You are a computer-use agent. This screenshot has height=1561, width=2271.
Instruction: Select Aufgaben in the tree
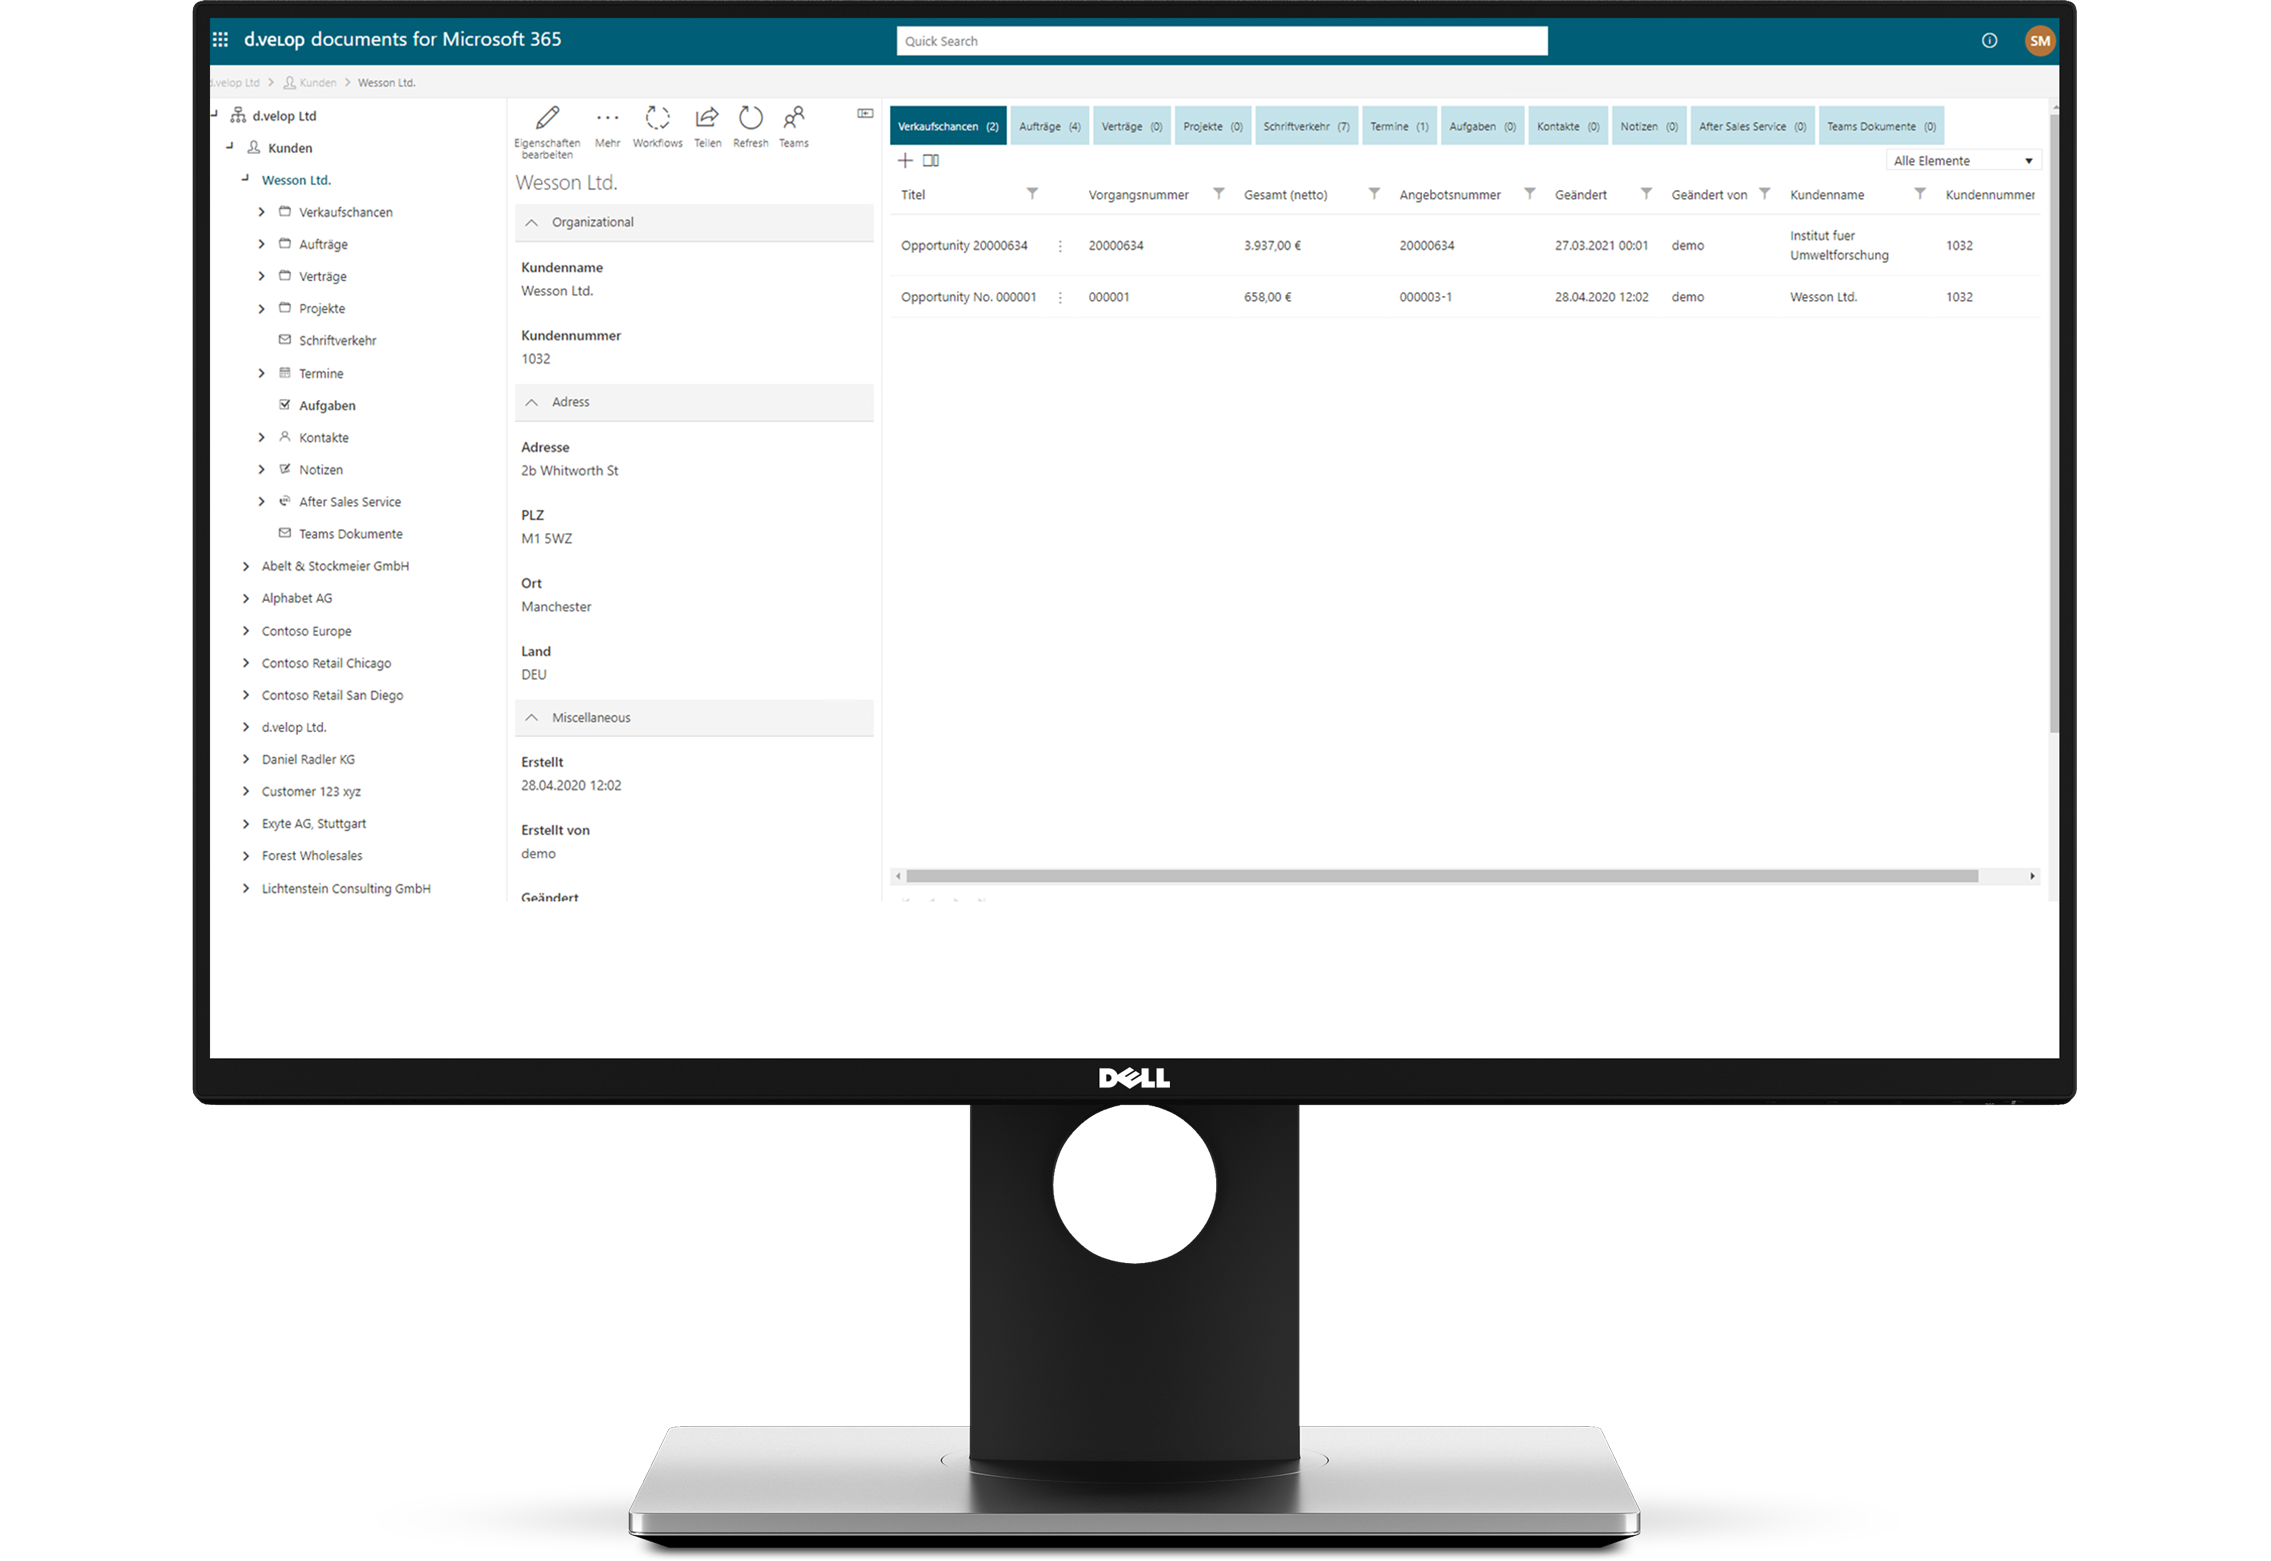tap(327, 406)
